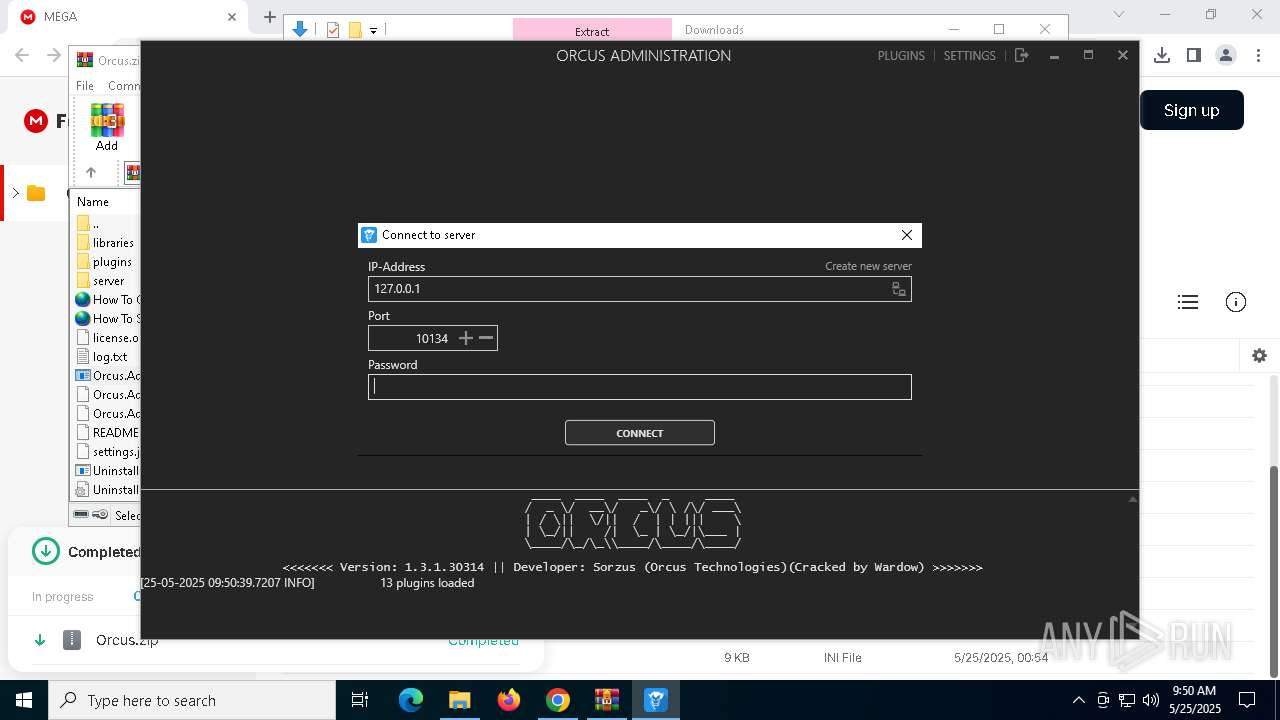Image resolution: width=1280 pixels, height=720 pixels.
Task: Increase the port with the plus button
Action: coord(465,338)
